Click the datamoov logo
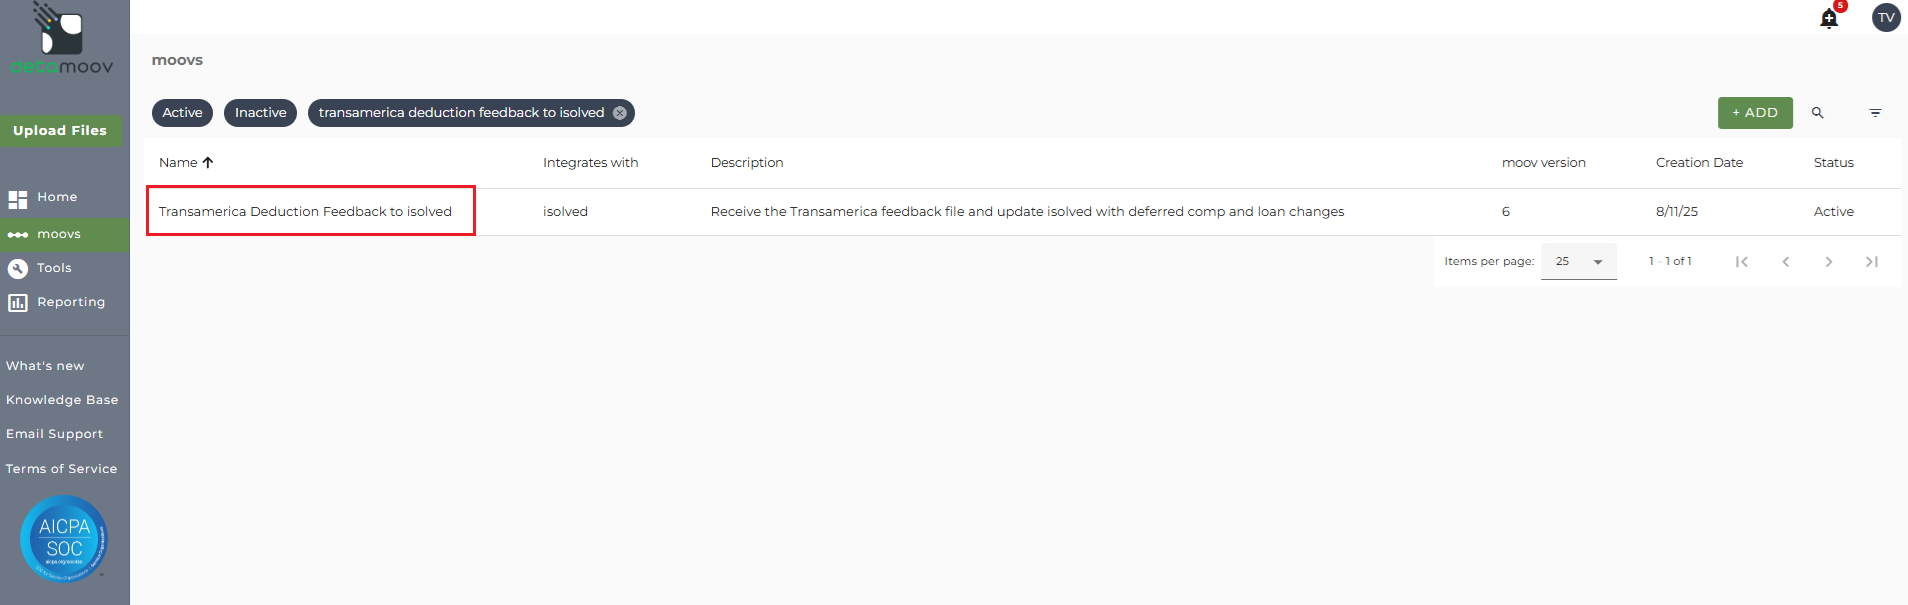Image resolution: width=1908 pixels, height=605 pixels. [62, 40]
